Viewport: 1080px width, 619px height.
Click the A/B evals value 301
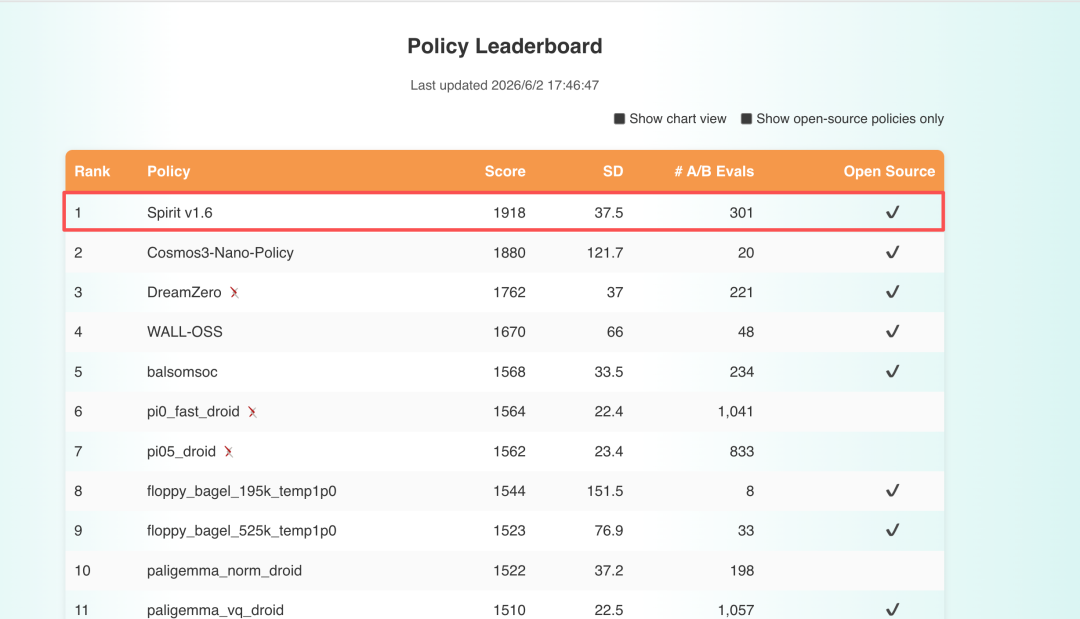(742, 213)
